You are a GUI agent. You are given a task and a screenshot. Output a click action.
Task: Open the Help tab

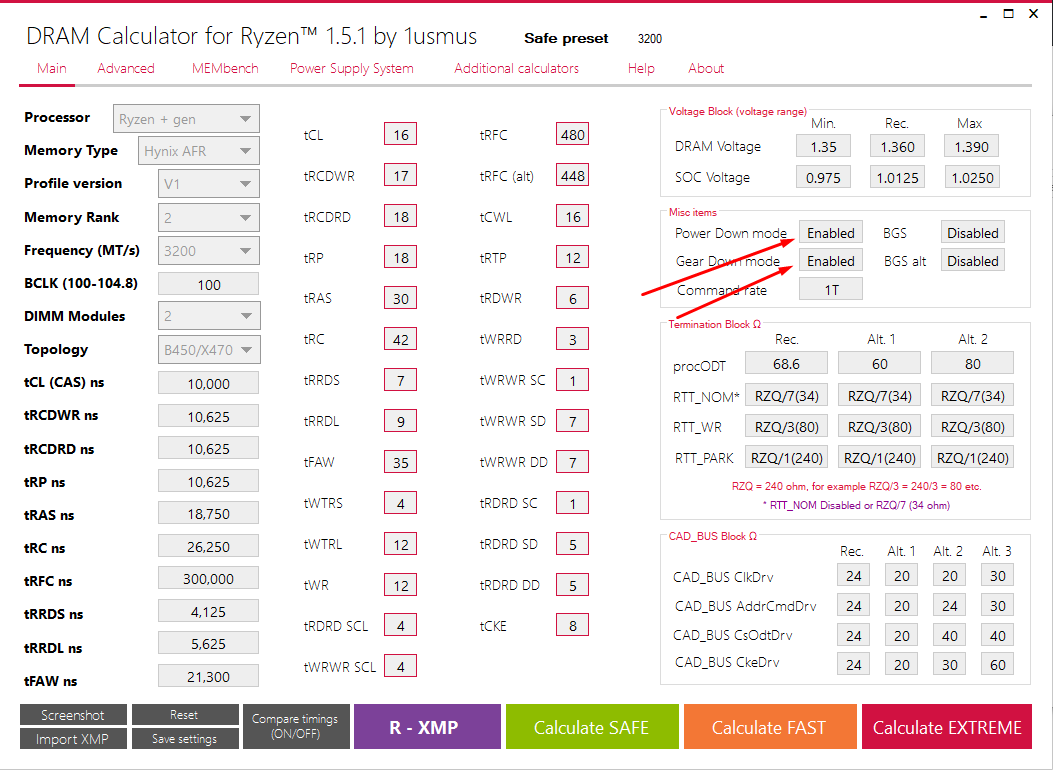click(641, 68)
